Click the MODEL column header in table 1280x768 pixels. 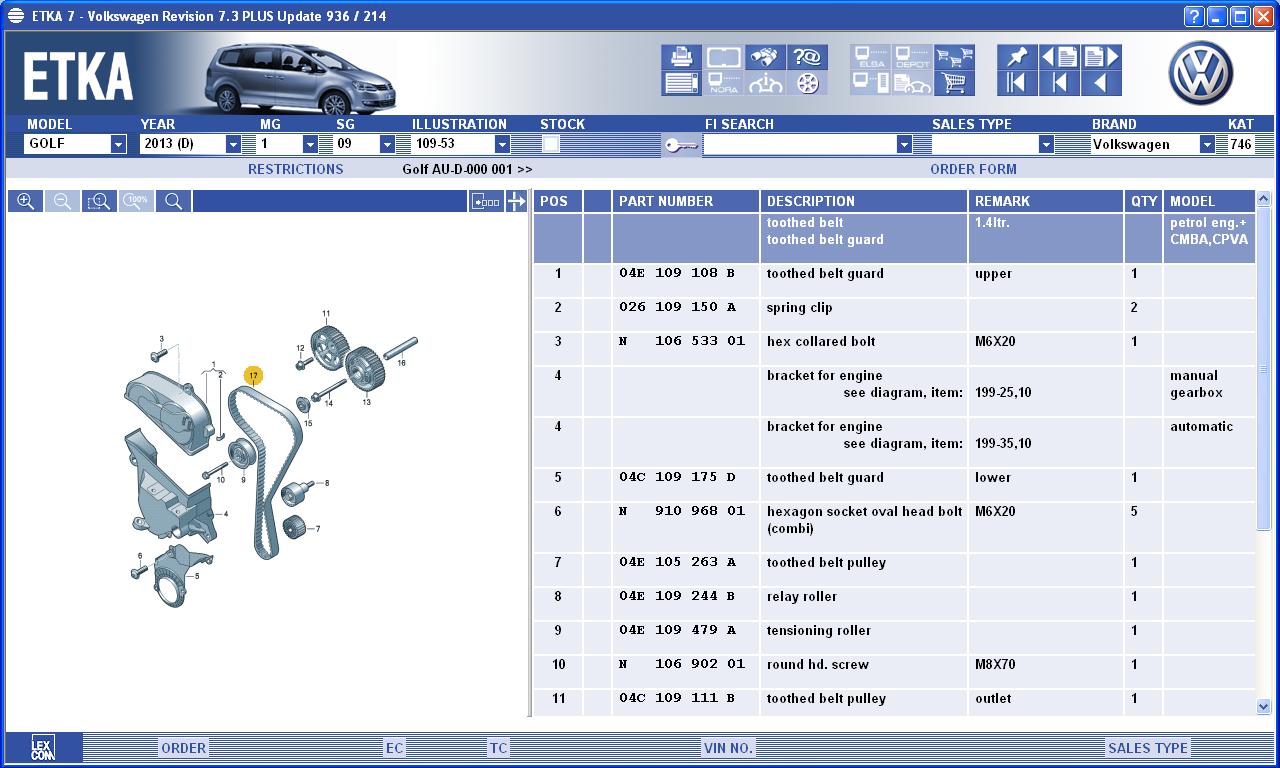pyautogui.click(x=1209, y=201)
